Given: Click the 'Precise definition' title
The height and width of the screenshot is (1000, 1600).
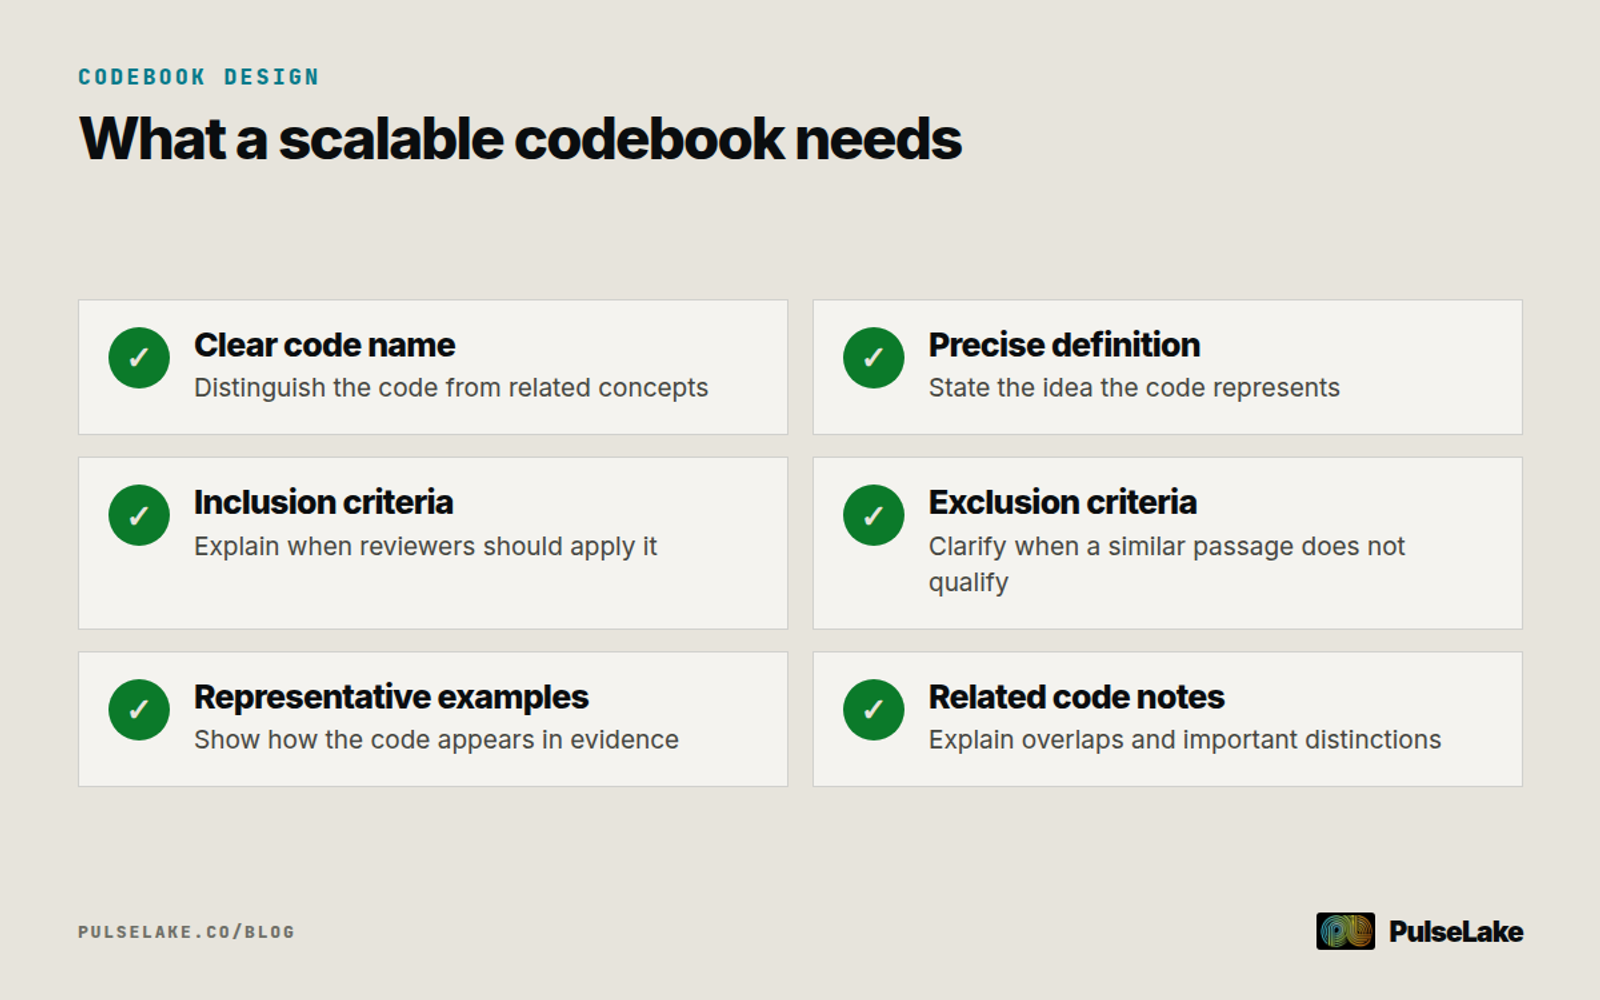Looking at the screenshot, I should 1064,345.
